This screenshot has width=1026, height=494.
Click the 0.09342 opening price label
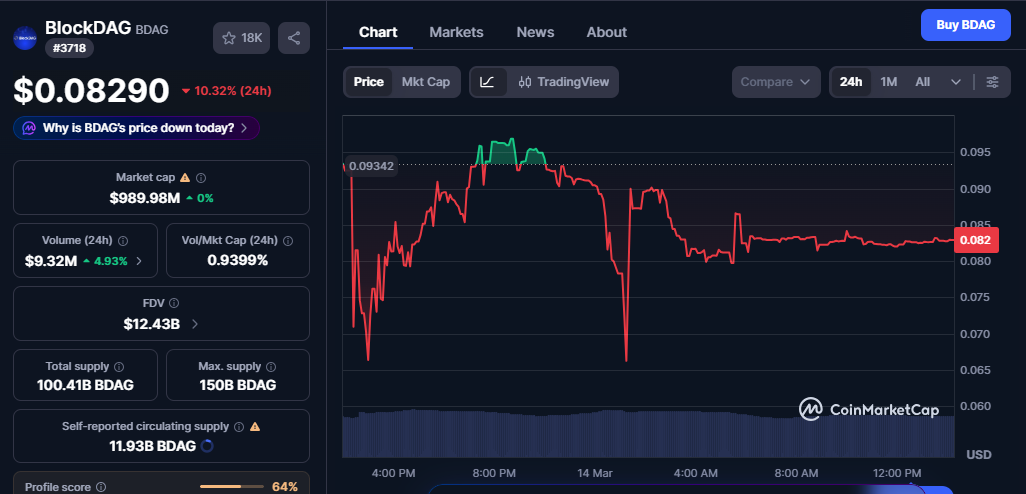pyautogui.click(x=371, y=166)
